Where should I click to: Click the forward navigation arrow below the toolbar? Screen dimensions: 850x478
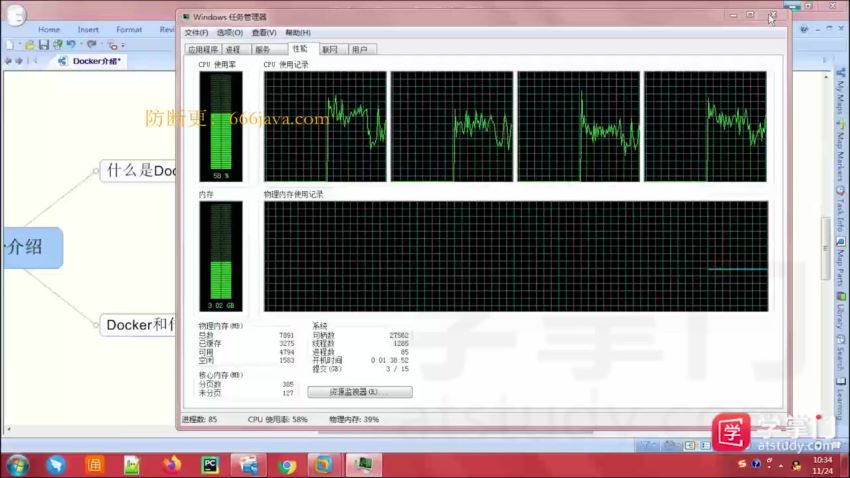pos(19,61)
